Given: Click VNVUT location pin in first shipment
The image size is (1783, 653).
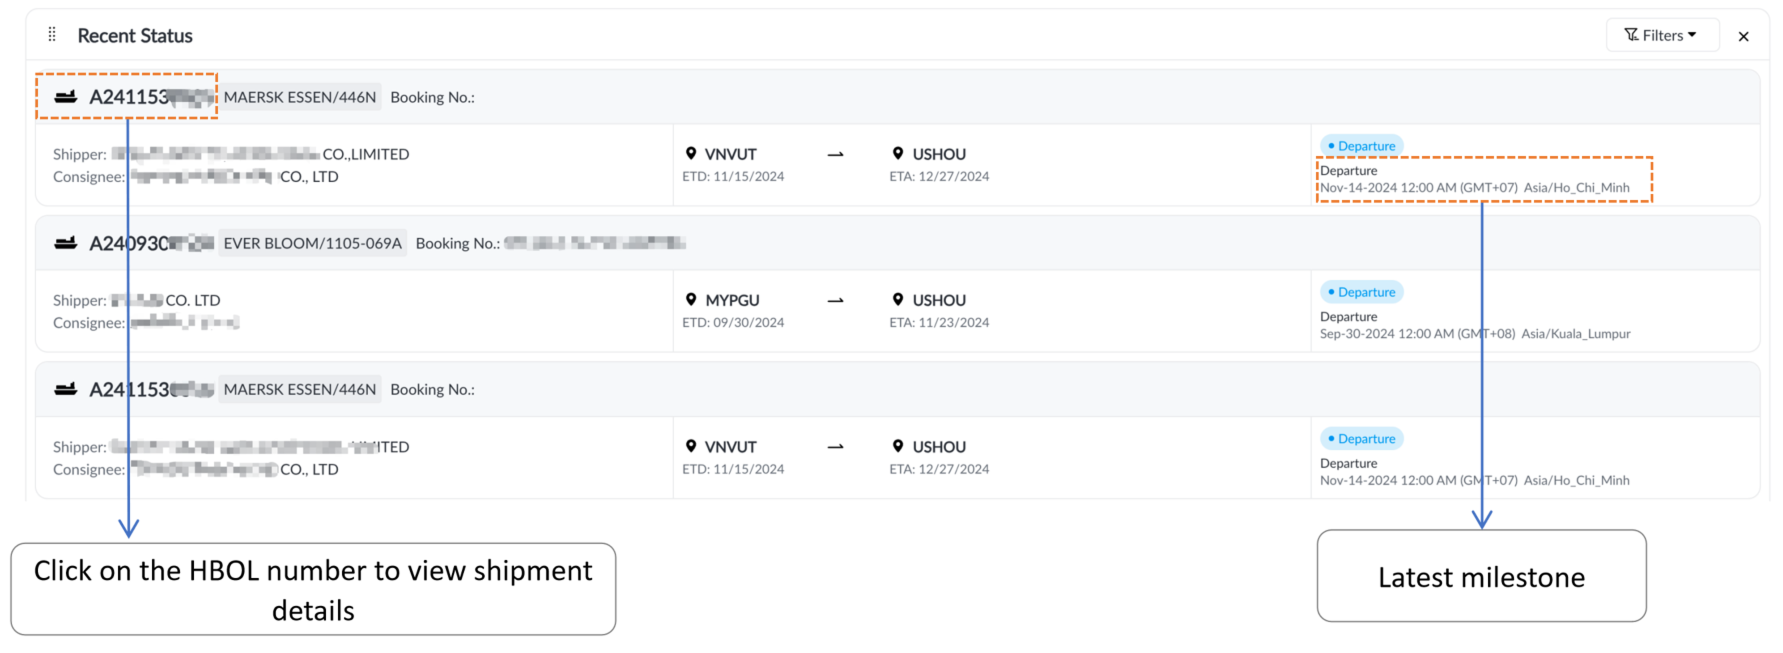Looking at the screenshot, I should 691,153.
